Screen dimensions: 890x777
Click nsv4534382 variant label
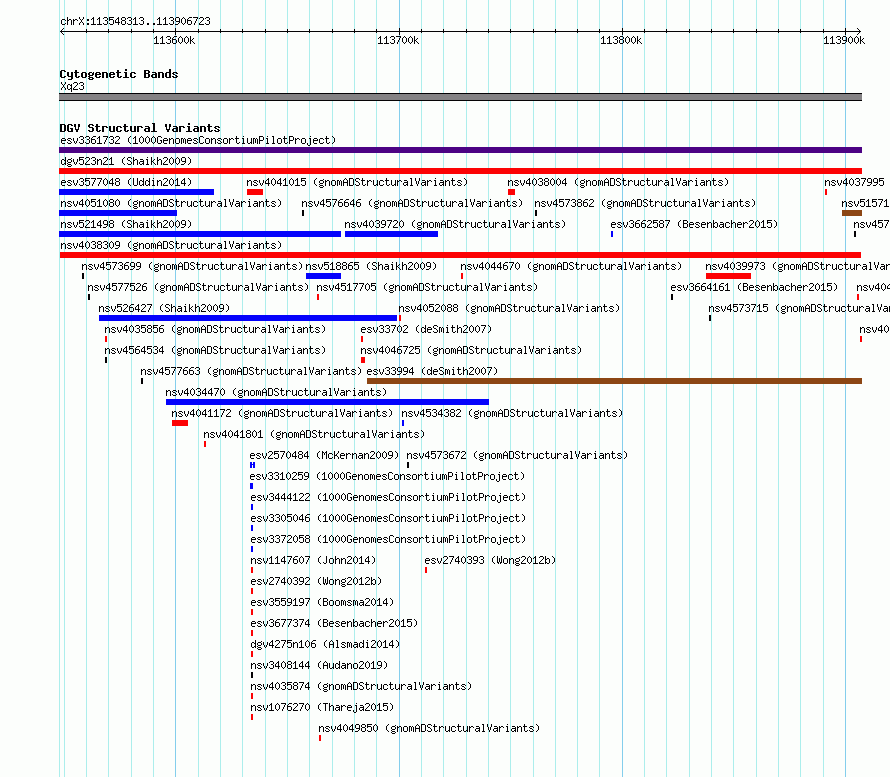coord(512,413)
